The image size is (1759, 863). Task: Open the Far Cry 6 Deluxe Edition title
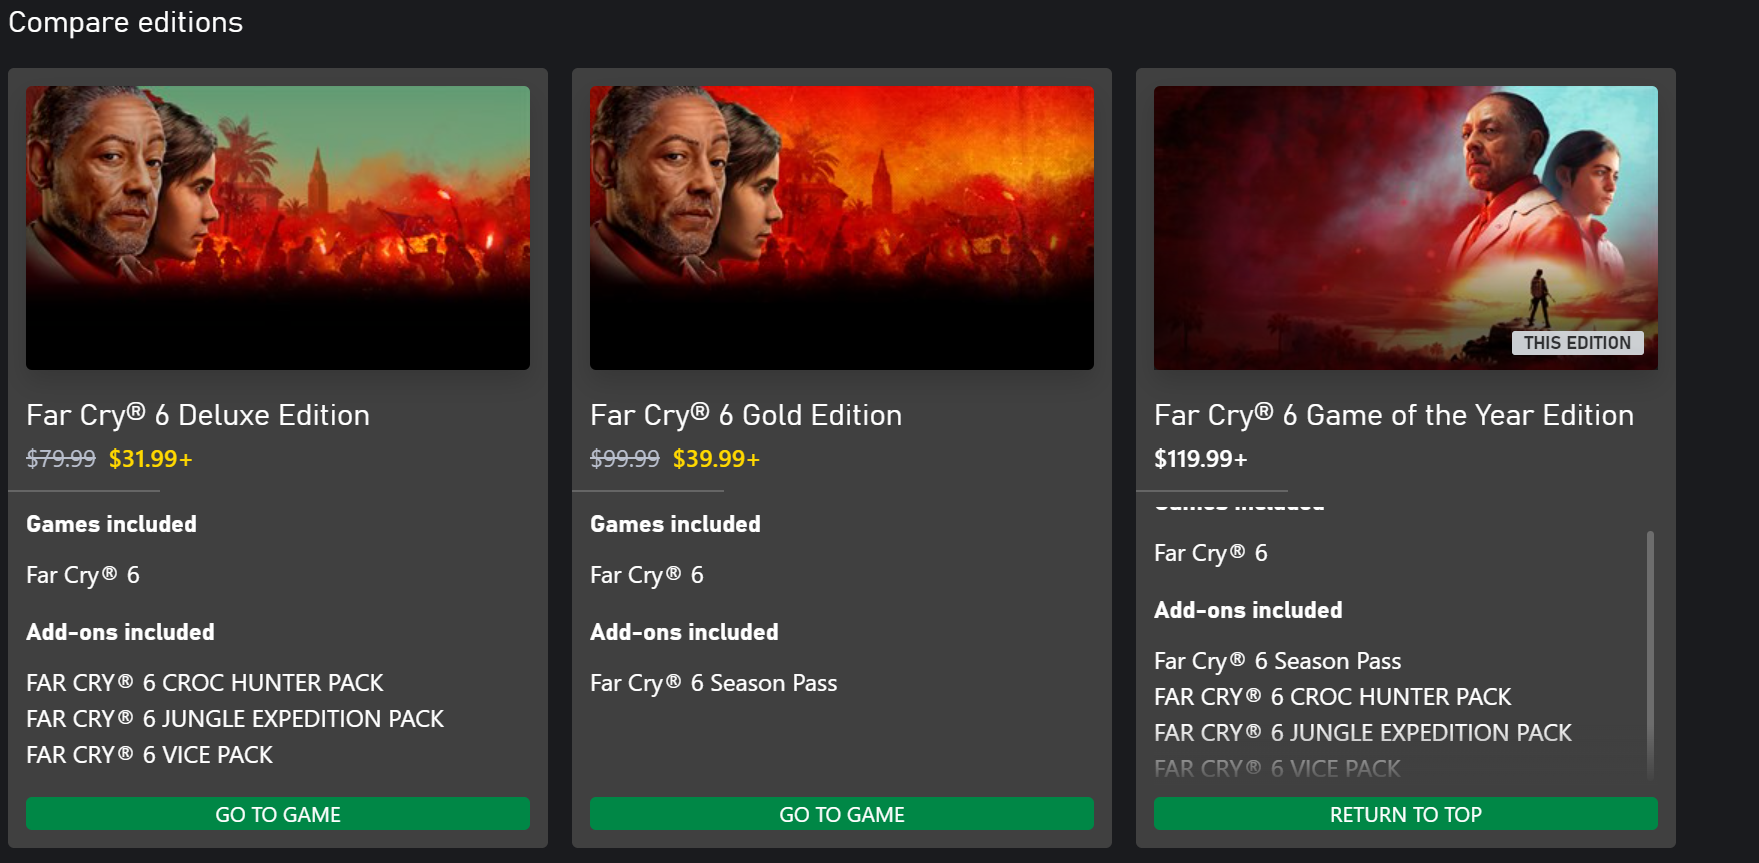[198, 415]
